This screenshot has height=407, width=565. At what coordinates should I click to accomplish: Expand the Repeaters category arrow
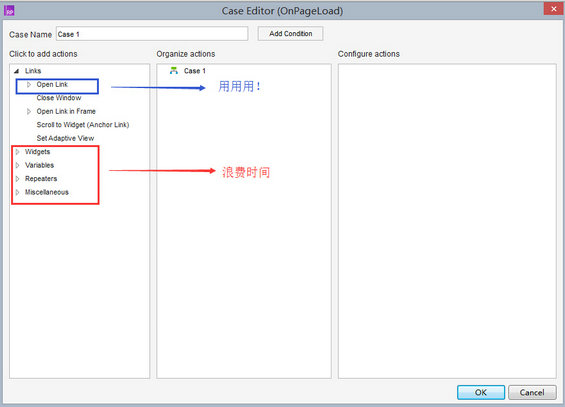pyautogui.click(x=17, y=179)
